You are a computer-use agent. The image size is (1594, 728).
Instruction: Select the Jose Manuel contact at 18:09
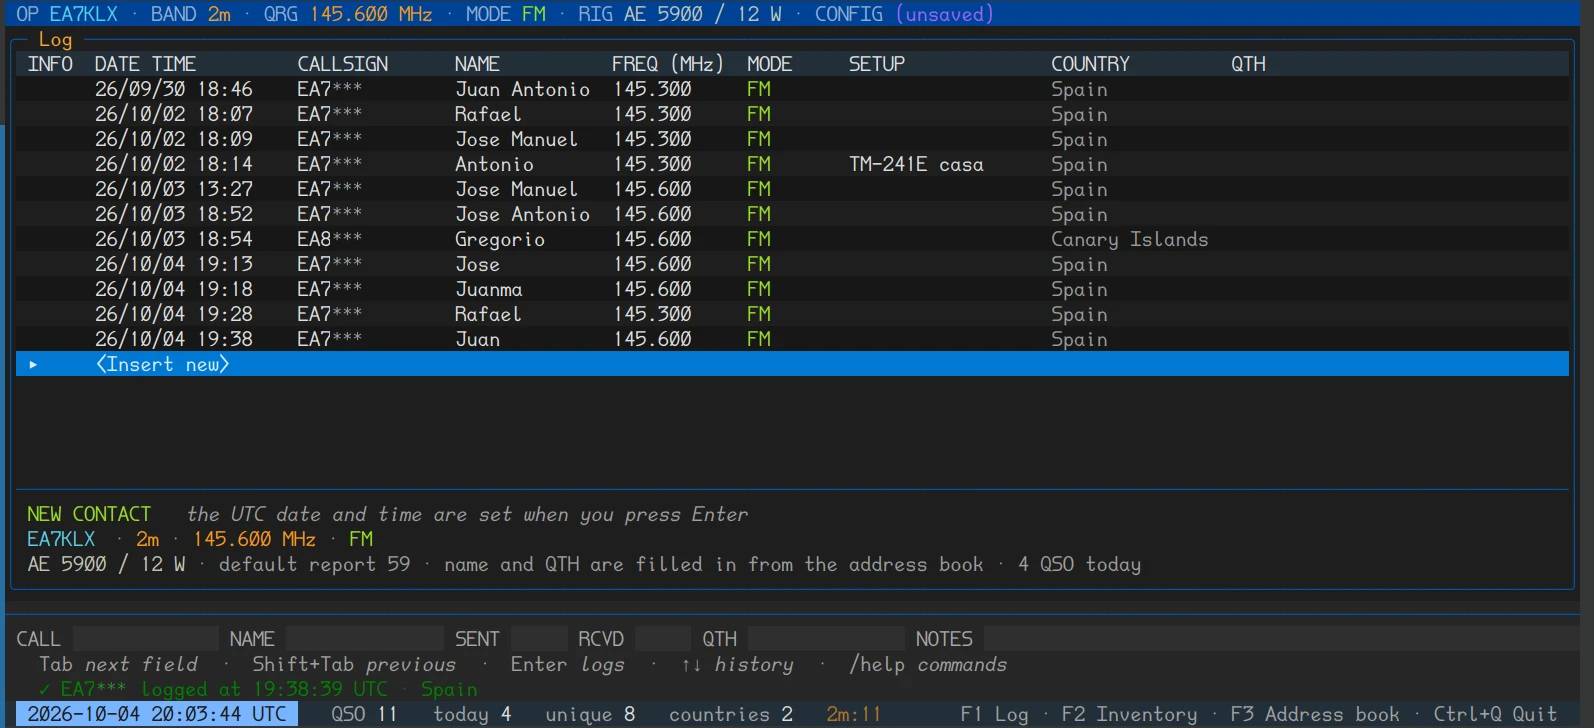(792, 139)
